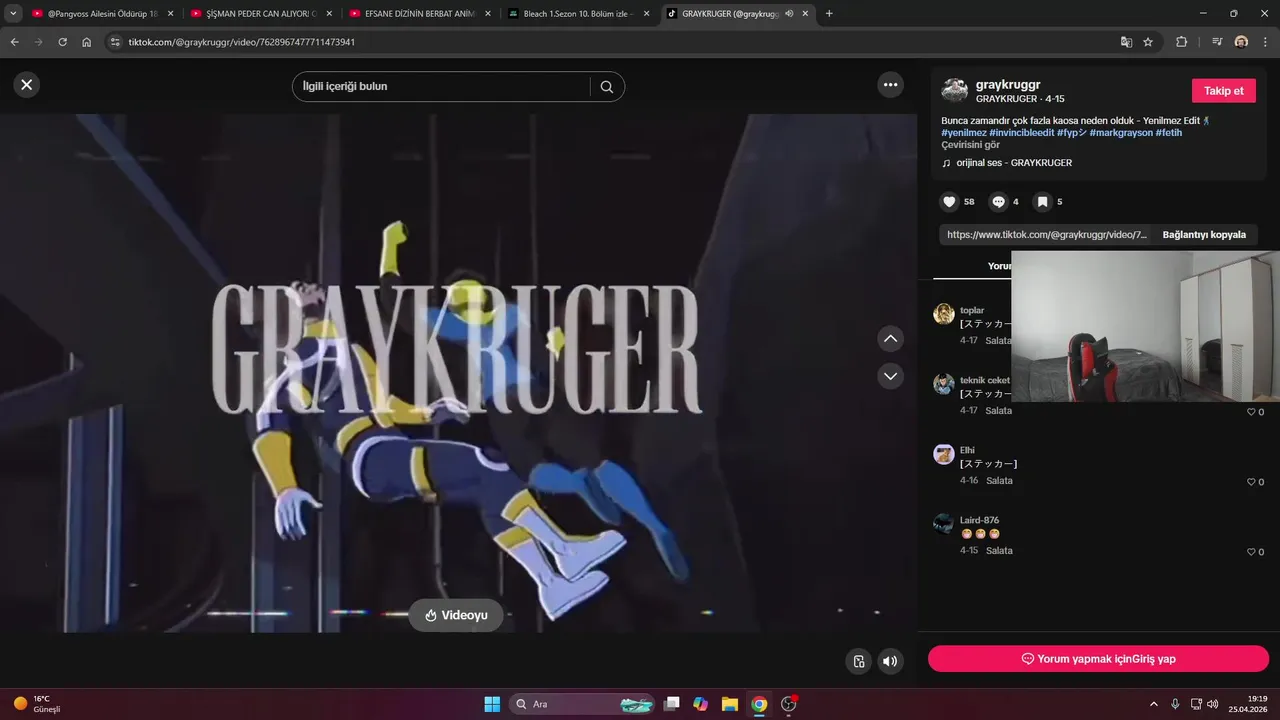
Task: Click Çevirisini gör translation link
Action: click(970, 145)
